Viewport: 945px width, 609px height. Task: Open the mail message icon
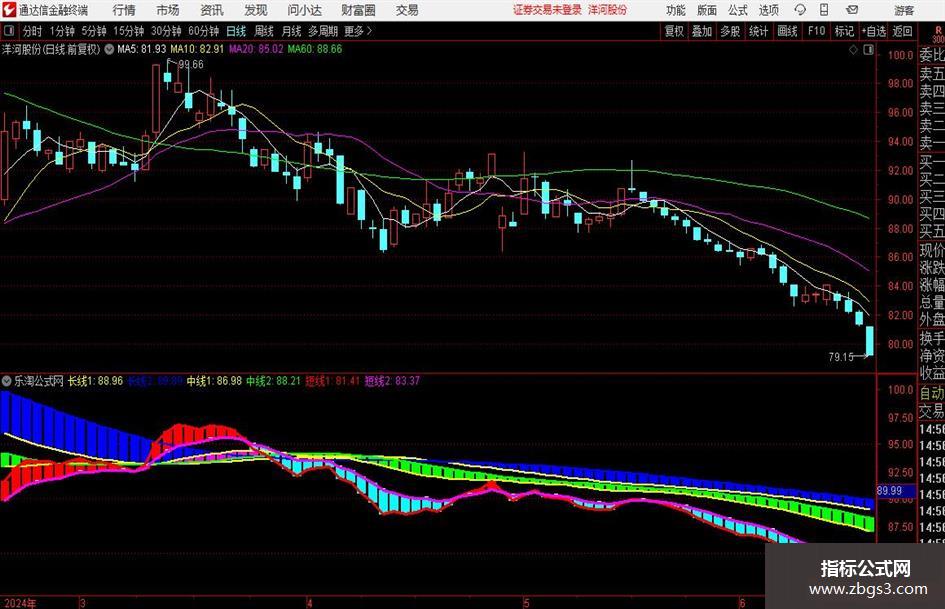(x=852, y=10)
